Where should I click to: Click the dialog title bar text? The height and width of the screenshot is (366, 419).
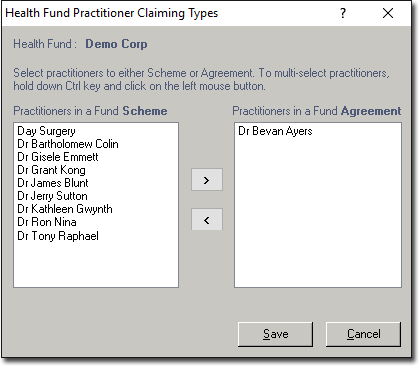click(112, 13)
